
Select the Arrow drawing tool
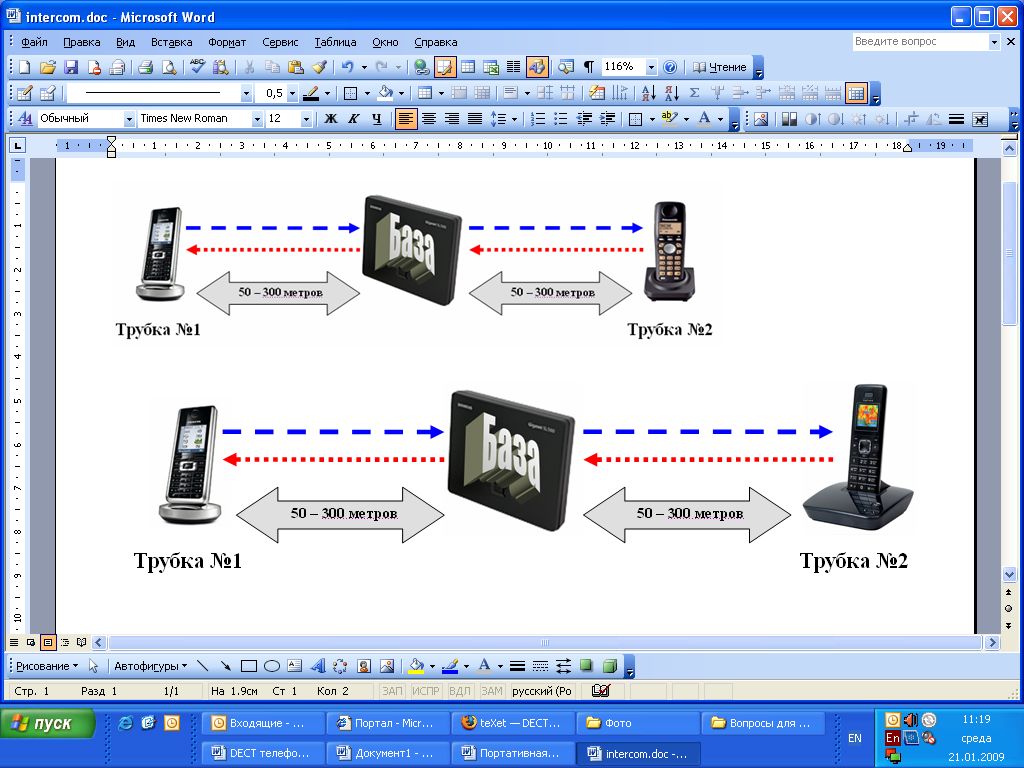226,666
